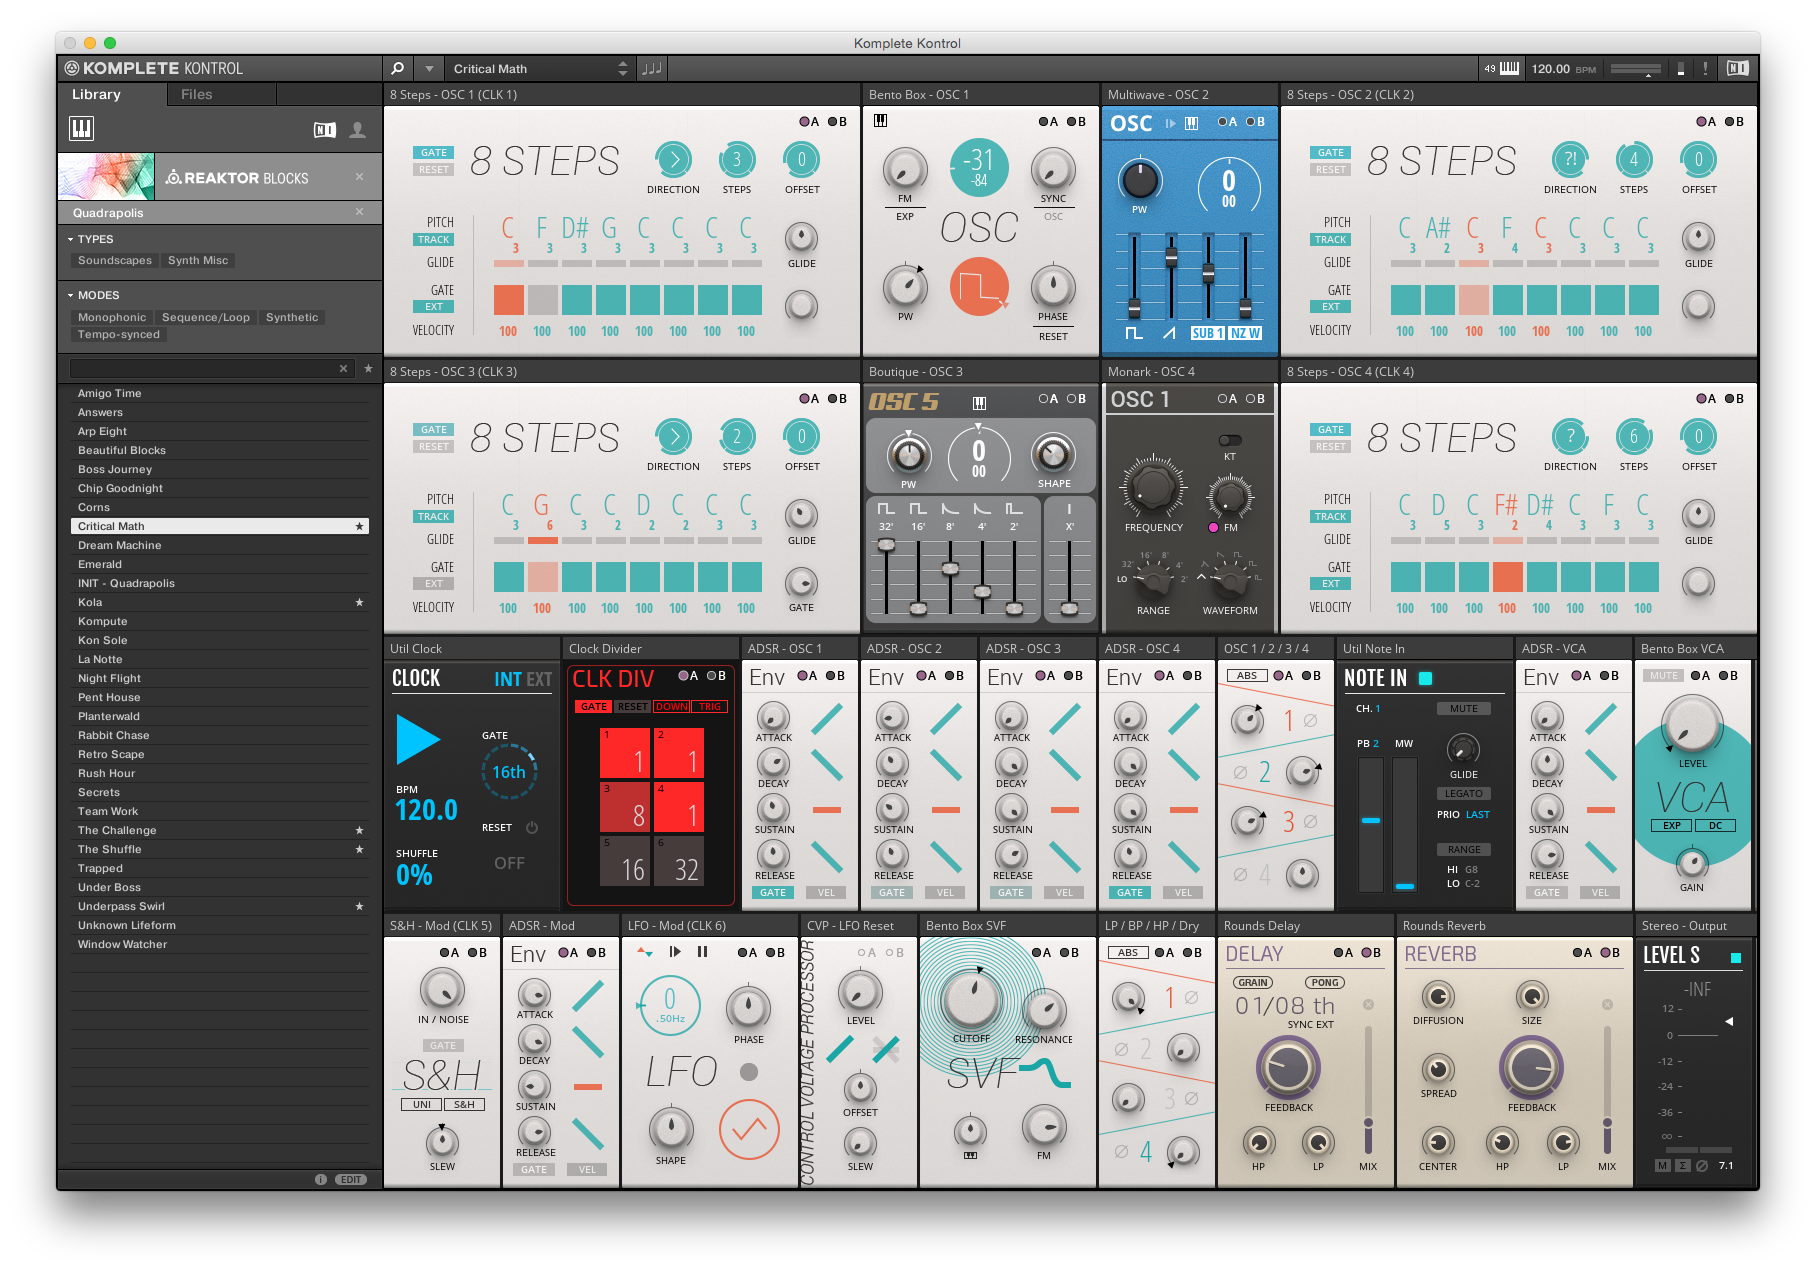The width and height of the screenshot is (1816, 1271).
Task: Click the Direction arrow on 8 Steps OSC 1
Action: 673,160
